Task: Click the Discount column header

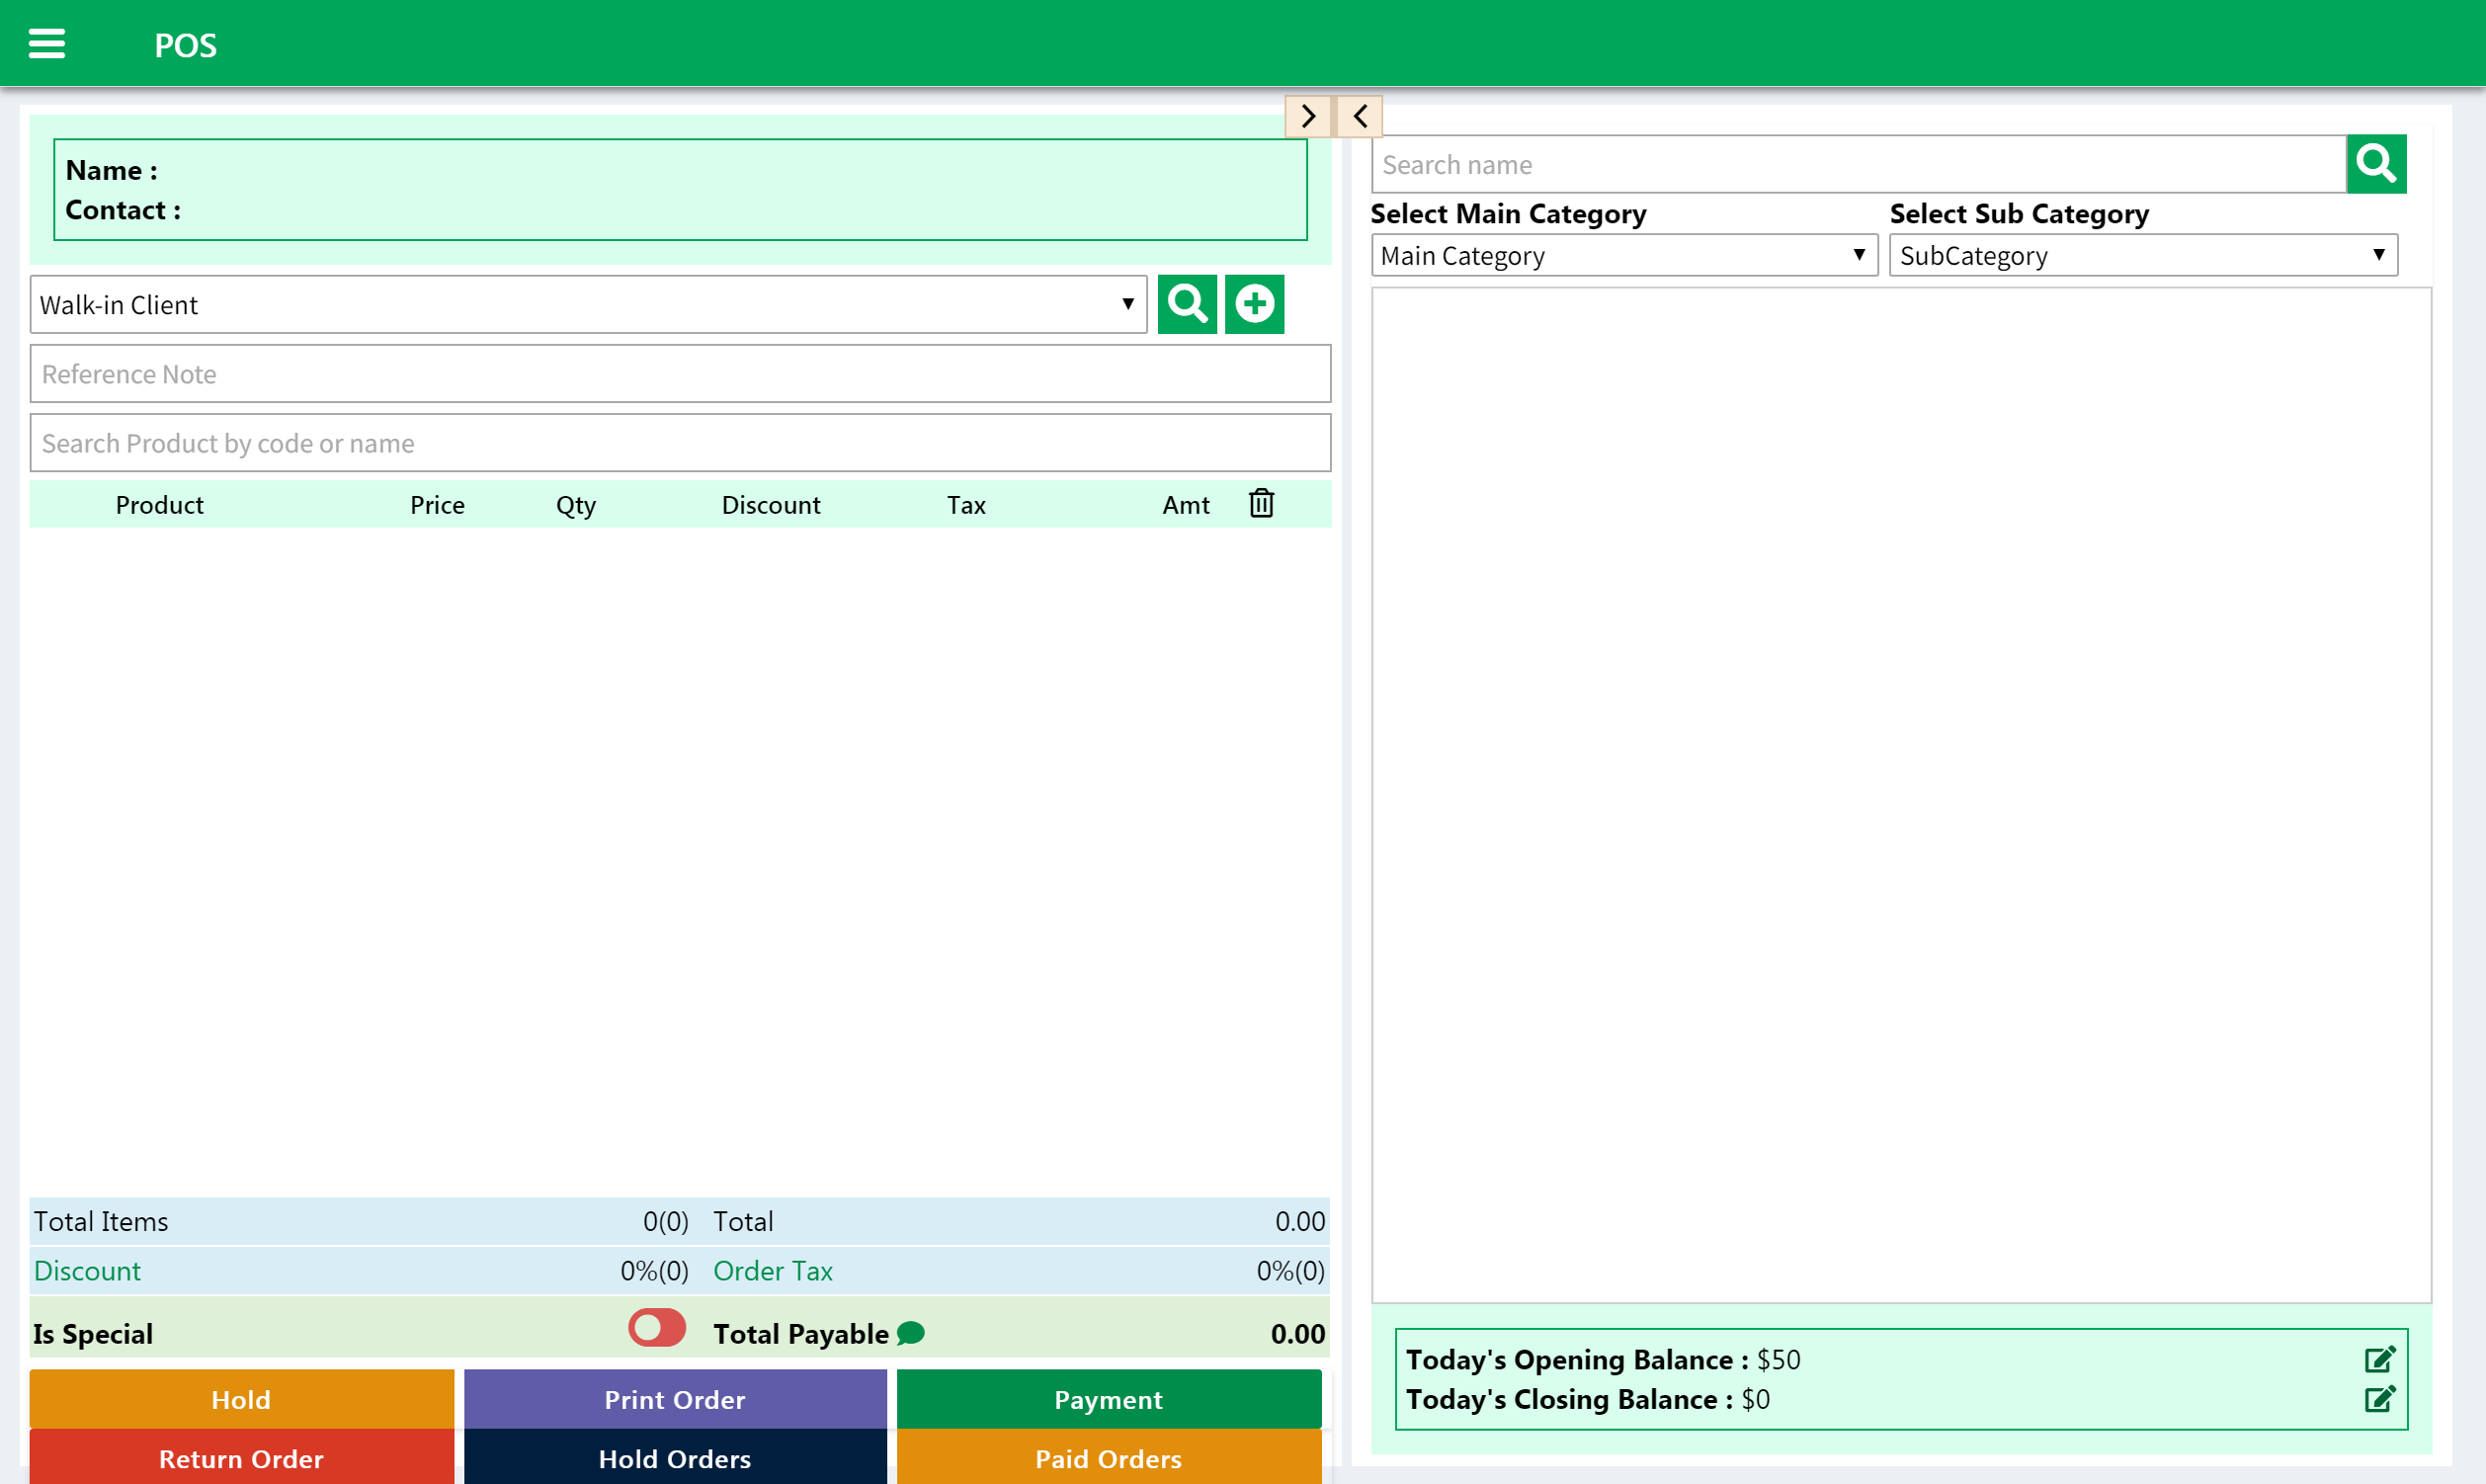Action: pyautogui.click(x=771, y=505)
